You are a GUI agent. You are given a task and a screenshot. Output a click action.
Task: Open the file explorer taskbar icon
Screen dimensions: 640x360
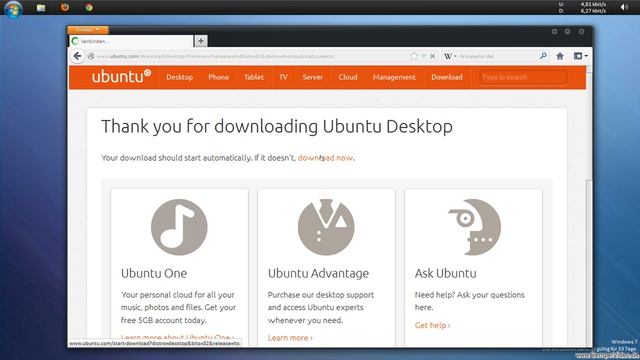(x=41, y=7)
